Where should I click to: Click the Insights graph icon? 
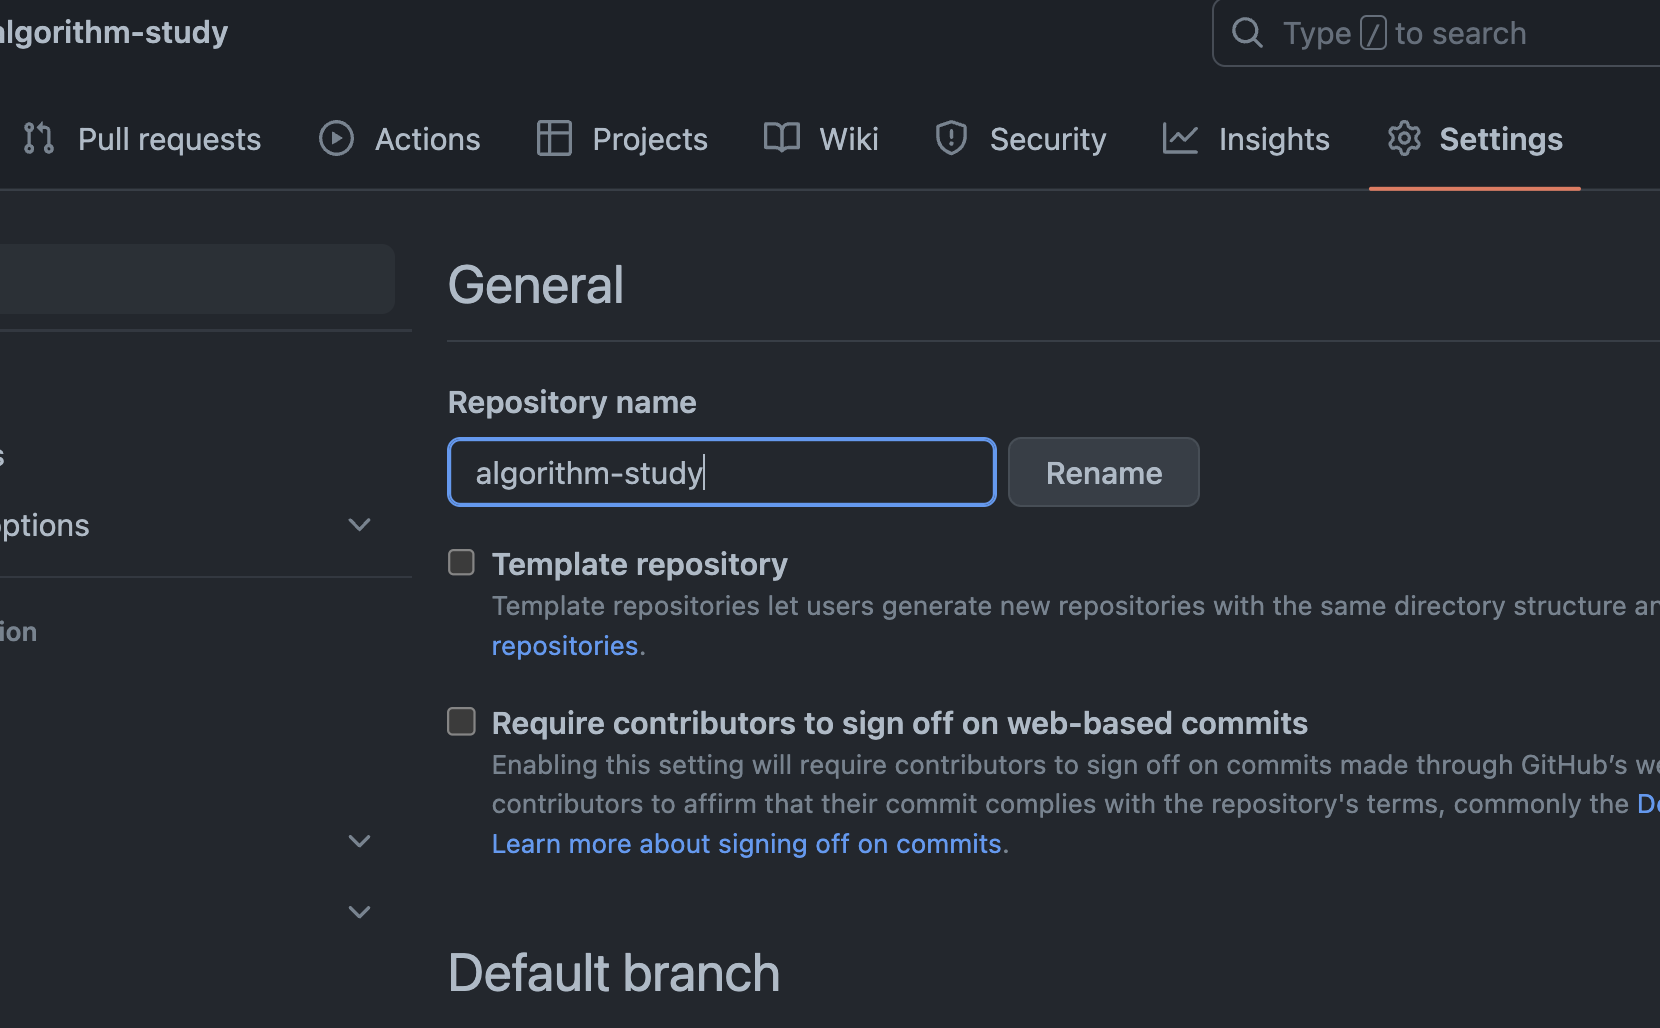click(x=1180, y=138)
